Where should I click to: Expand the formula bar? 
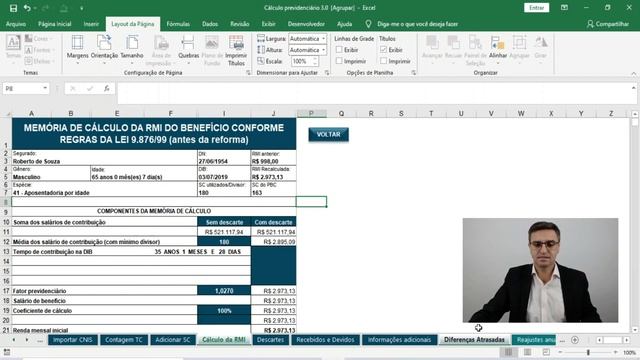633,88
